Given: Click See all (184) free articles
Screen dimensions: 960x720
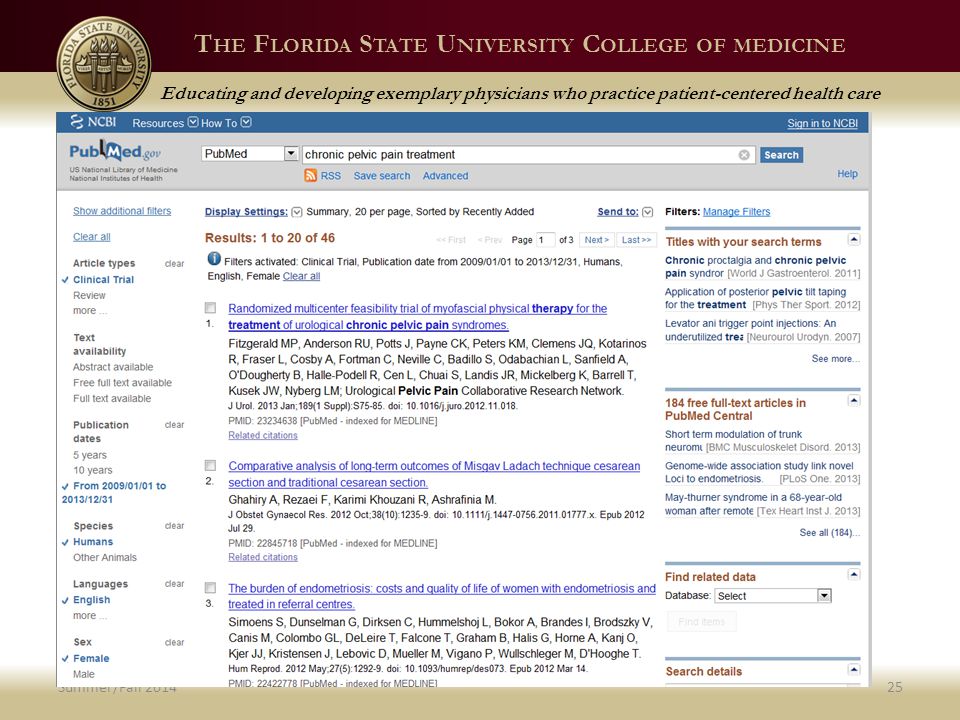Looking at the screenshot, I should tap(829, 533).
